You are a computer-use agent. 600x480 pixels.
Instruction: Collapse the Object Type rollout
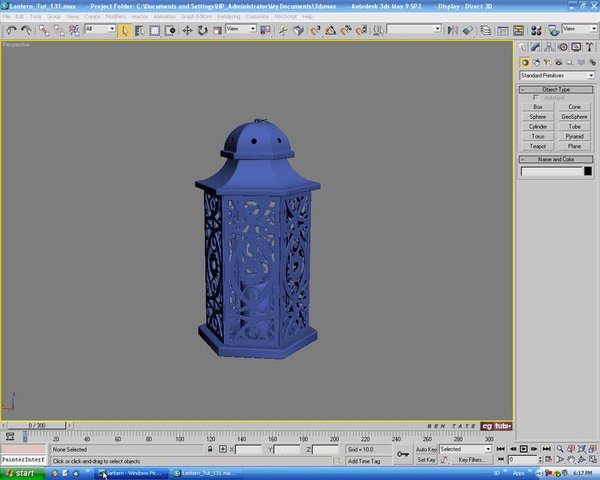point(557,89)
